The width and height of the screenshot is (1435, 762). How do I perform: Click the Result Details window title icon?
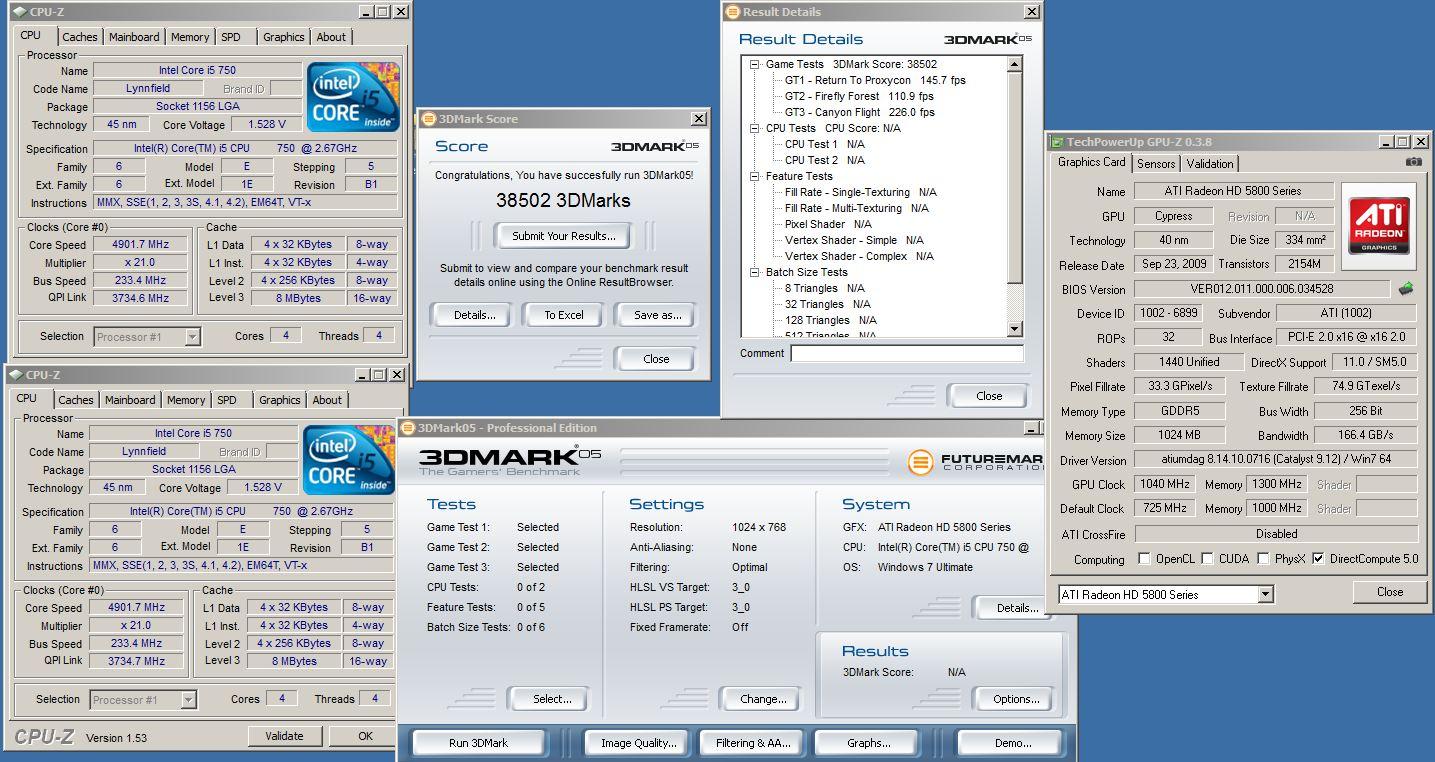[733, 12]
